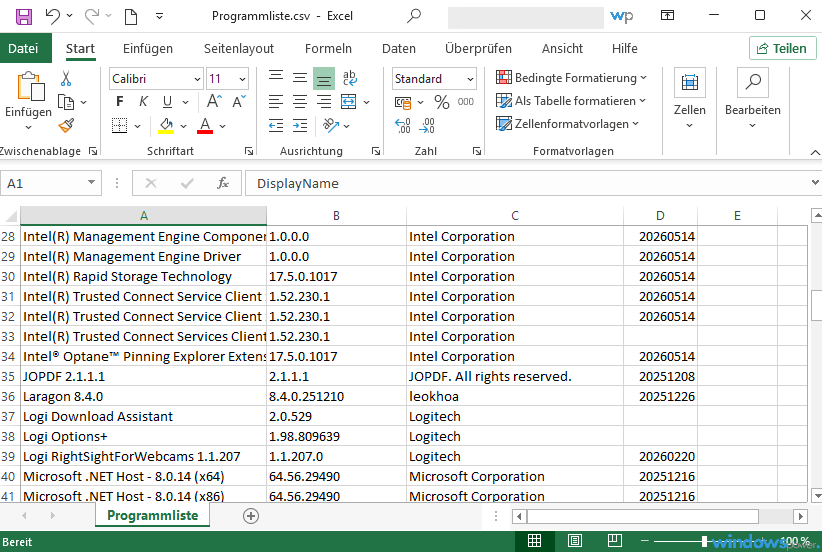Wrap text icon in Ausrichtung
Image resolution: width=822 pixels, height=552 pixels.
(349, 79)
